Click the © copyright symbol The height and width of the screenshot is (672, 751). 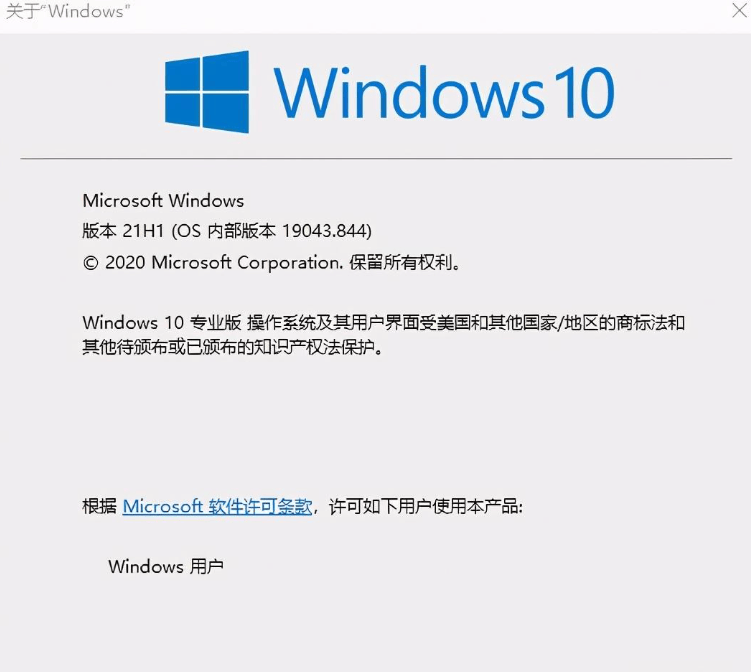click(x=91, y=263)
